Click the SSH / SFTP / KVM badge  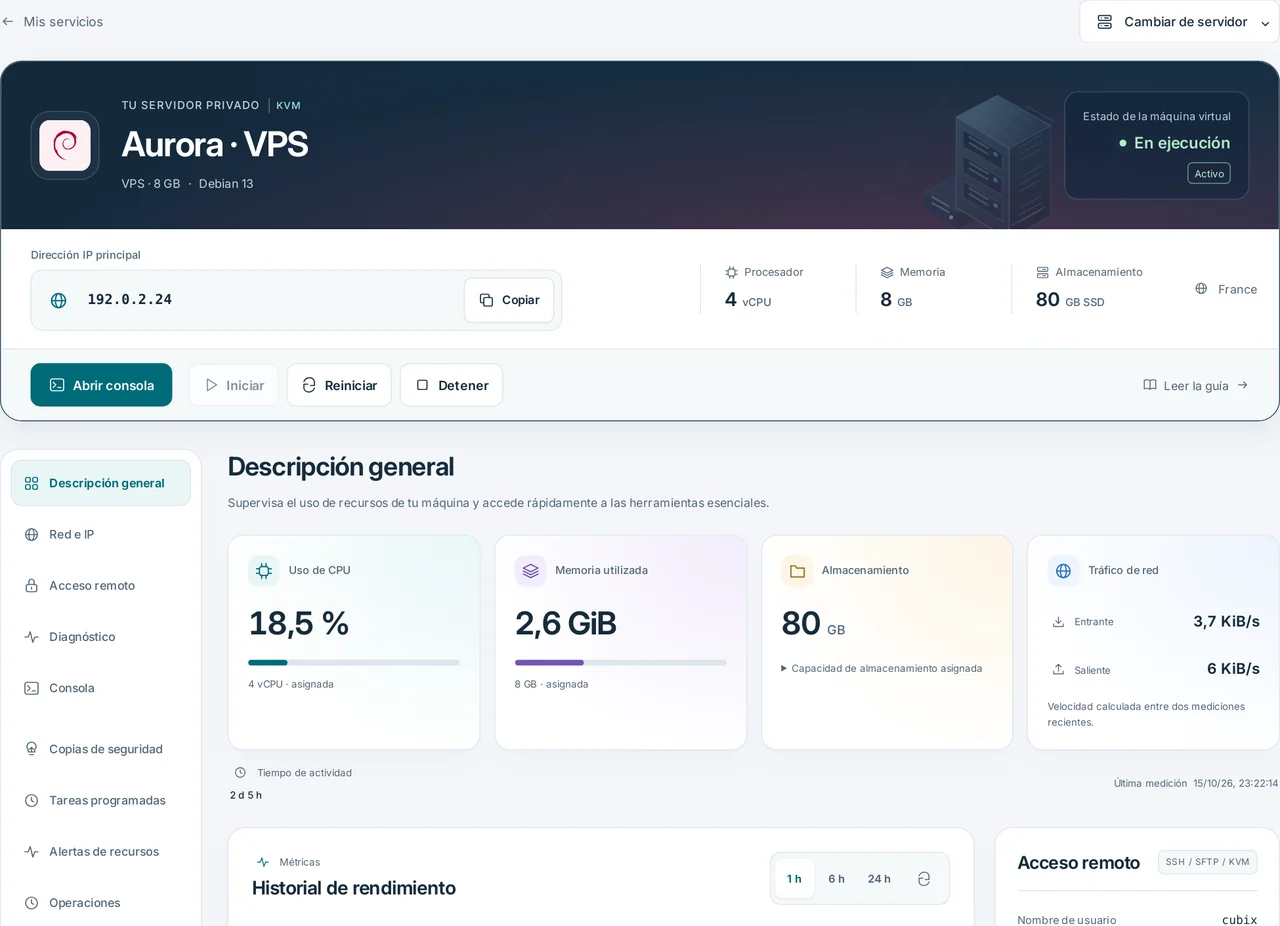tap(1207, 862)
